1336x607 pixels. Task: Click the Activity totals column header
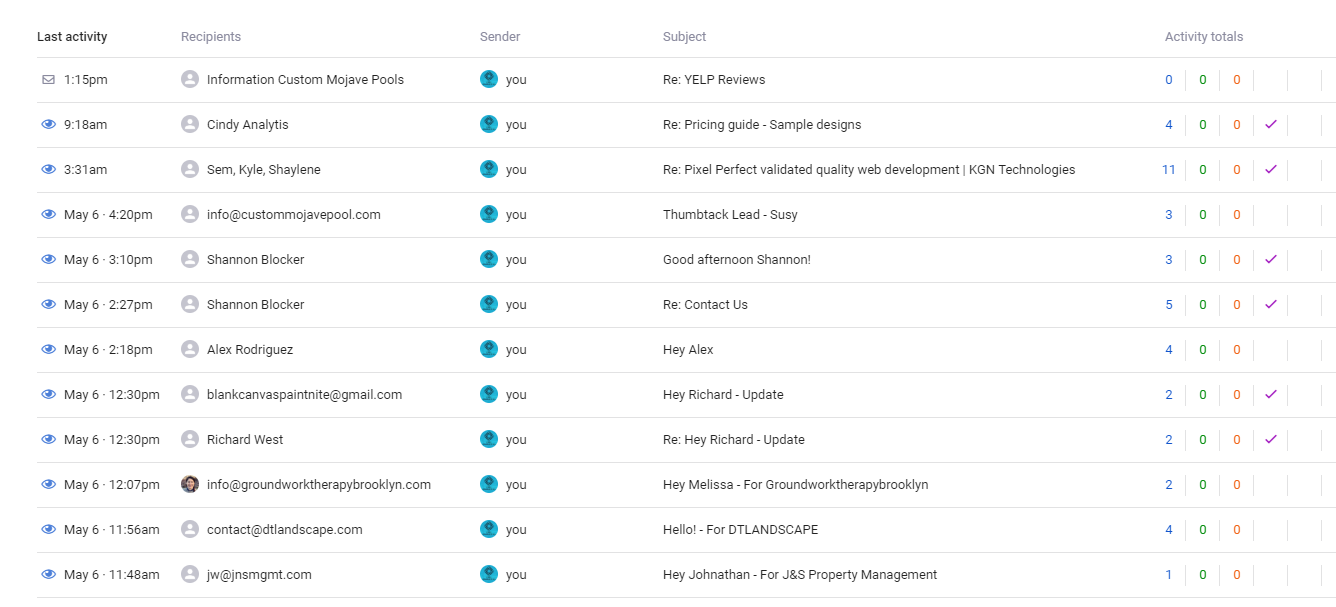pyautogui.click(x=1204, y=37)
